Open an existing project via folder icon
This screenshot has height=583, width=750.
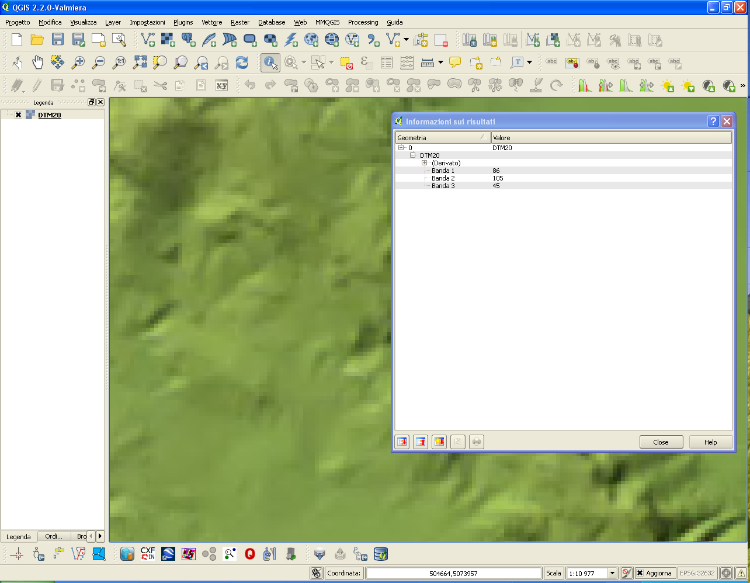coord(37,40)
